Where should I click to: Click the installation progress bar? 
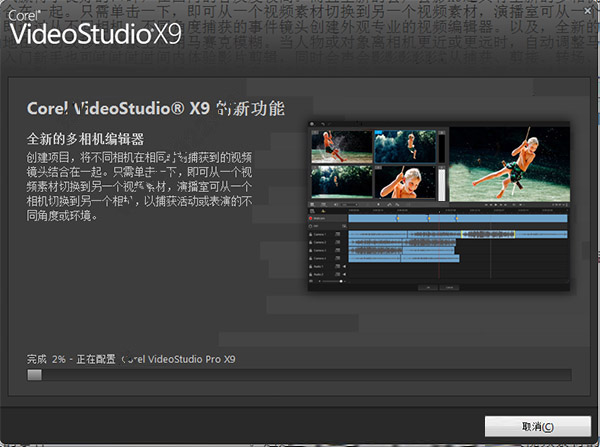point(299,375)
